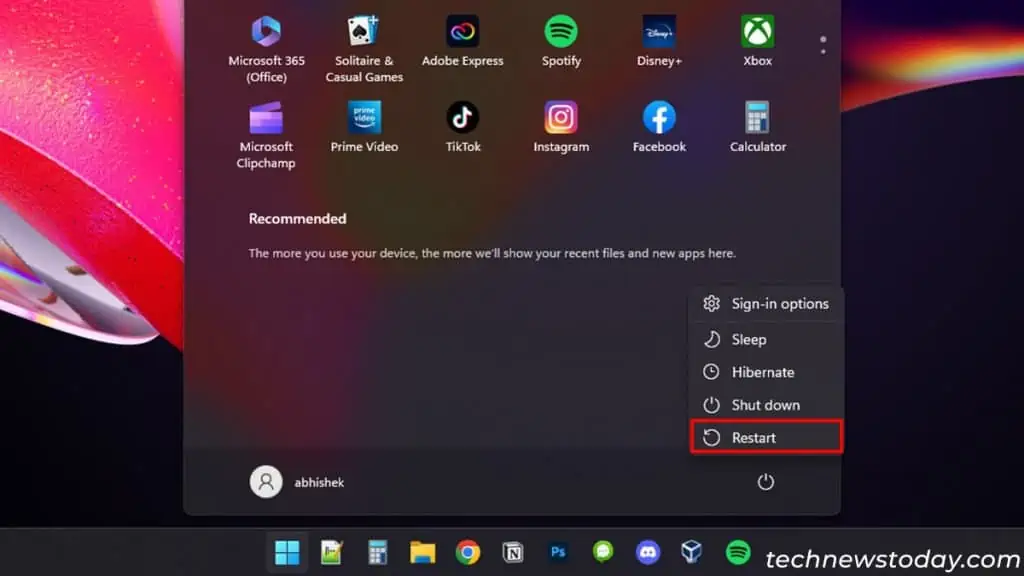The image size is (1024, 576).
Task: Choose Sleep from power menu
Action: click(x=766, y=340)
